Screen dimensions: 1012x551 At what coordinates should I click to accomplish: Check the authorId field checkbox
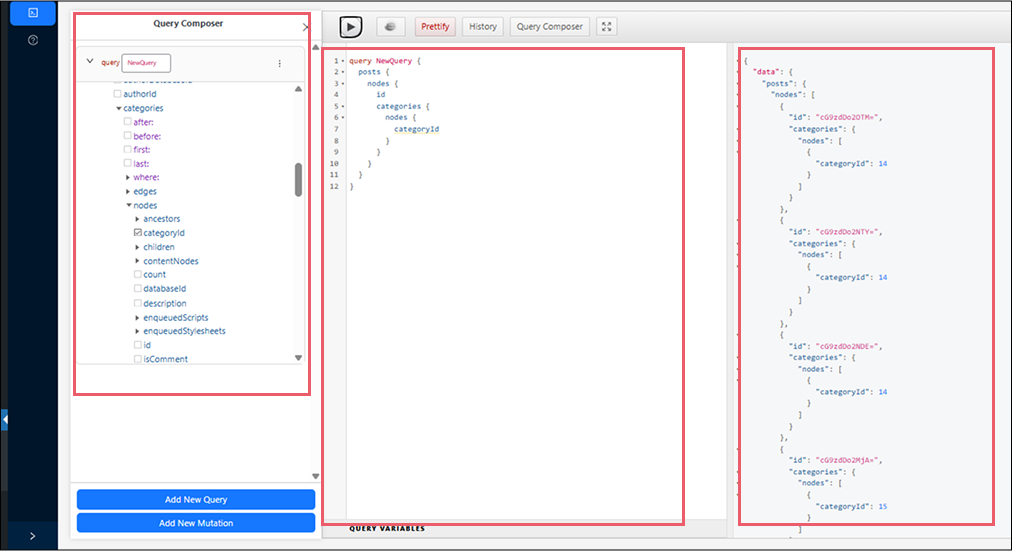pos(118,94)
